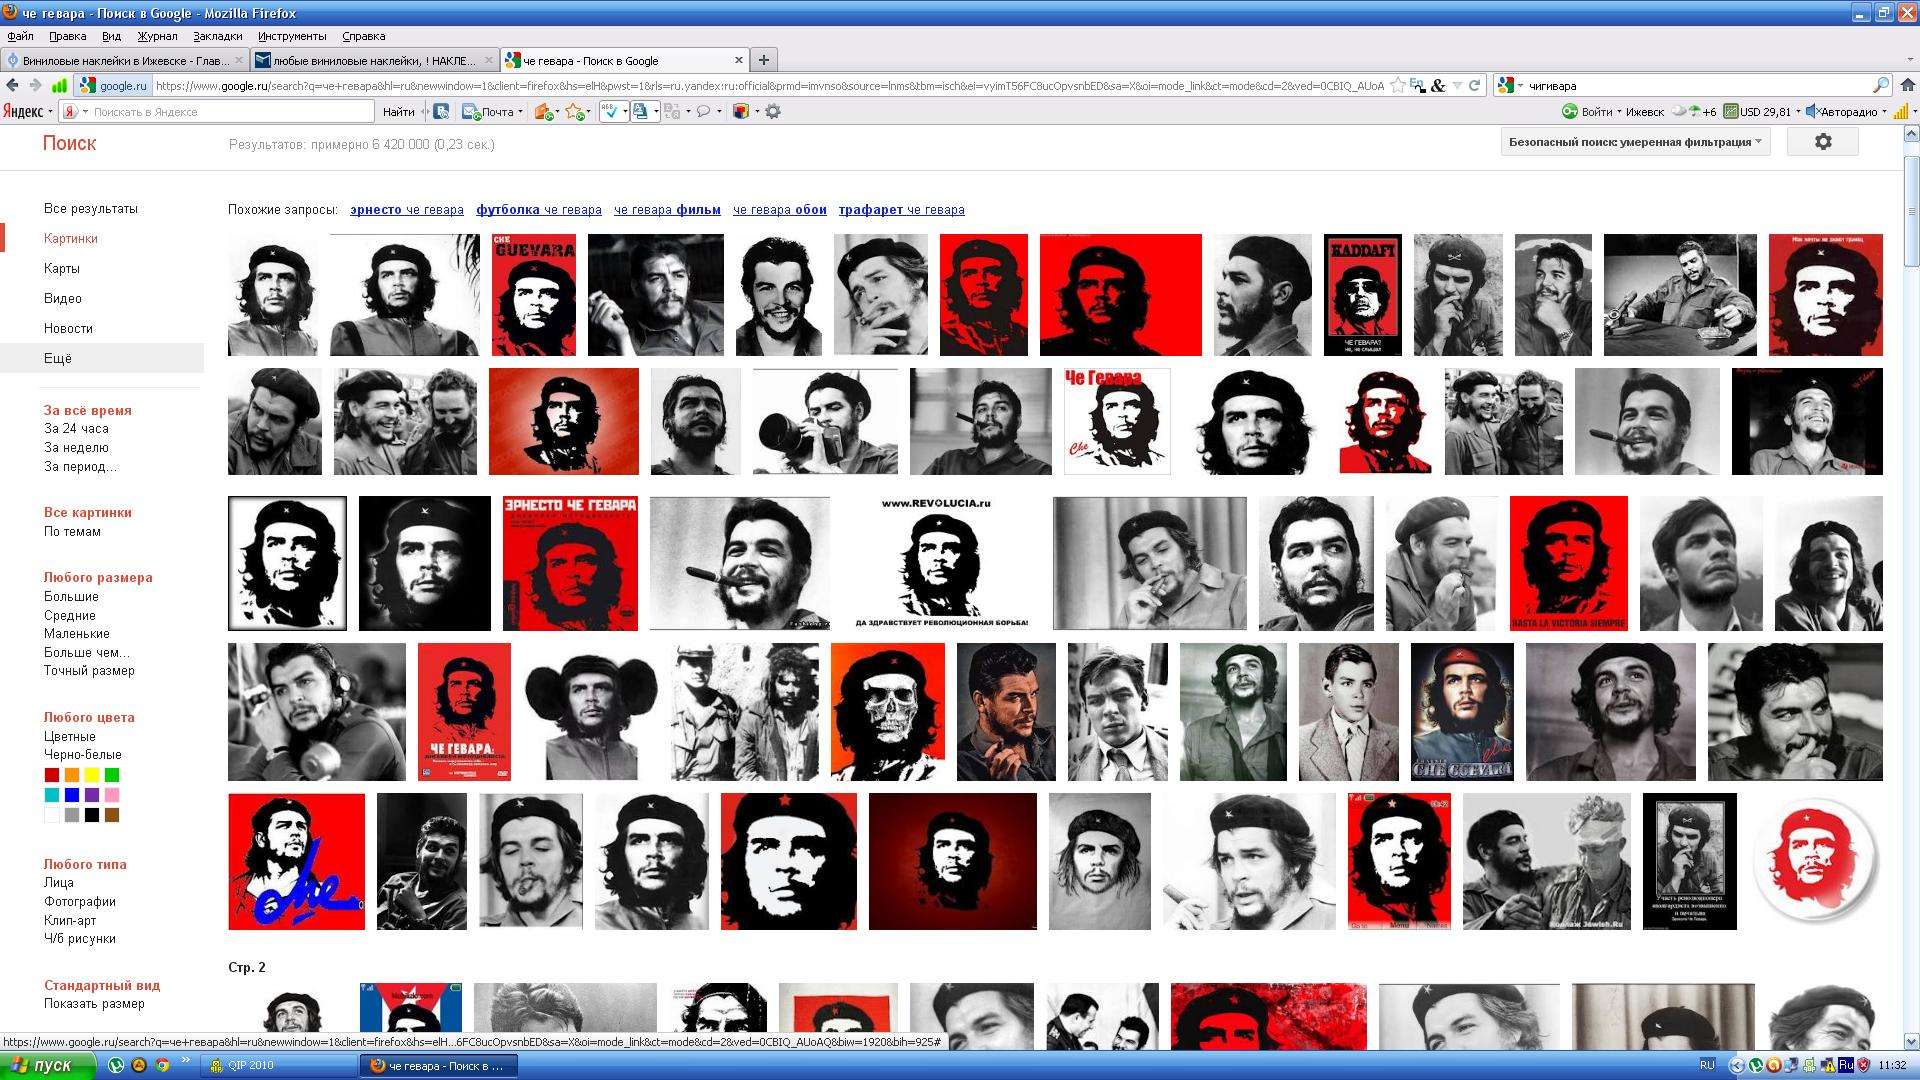This screenshot has width=1920, height=1080.
Task: Open Yandex 'Почта' mail dropdown arrow
Action: pos(521,112)
